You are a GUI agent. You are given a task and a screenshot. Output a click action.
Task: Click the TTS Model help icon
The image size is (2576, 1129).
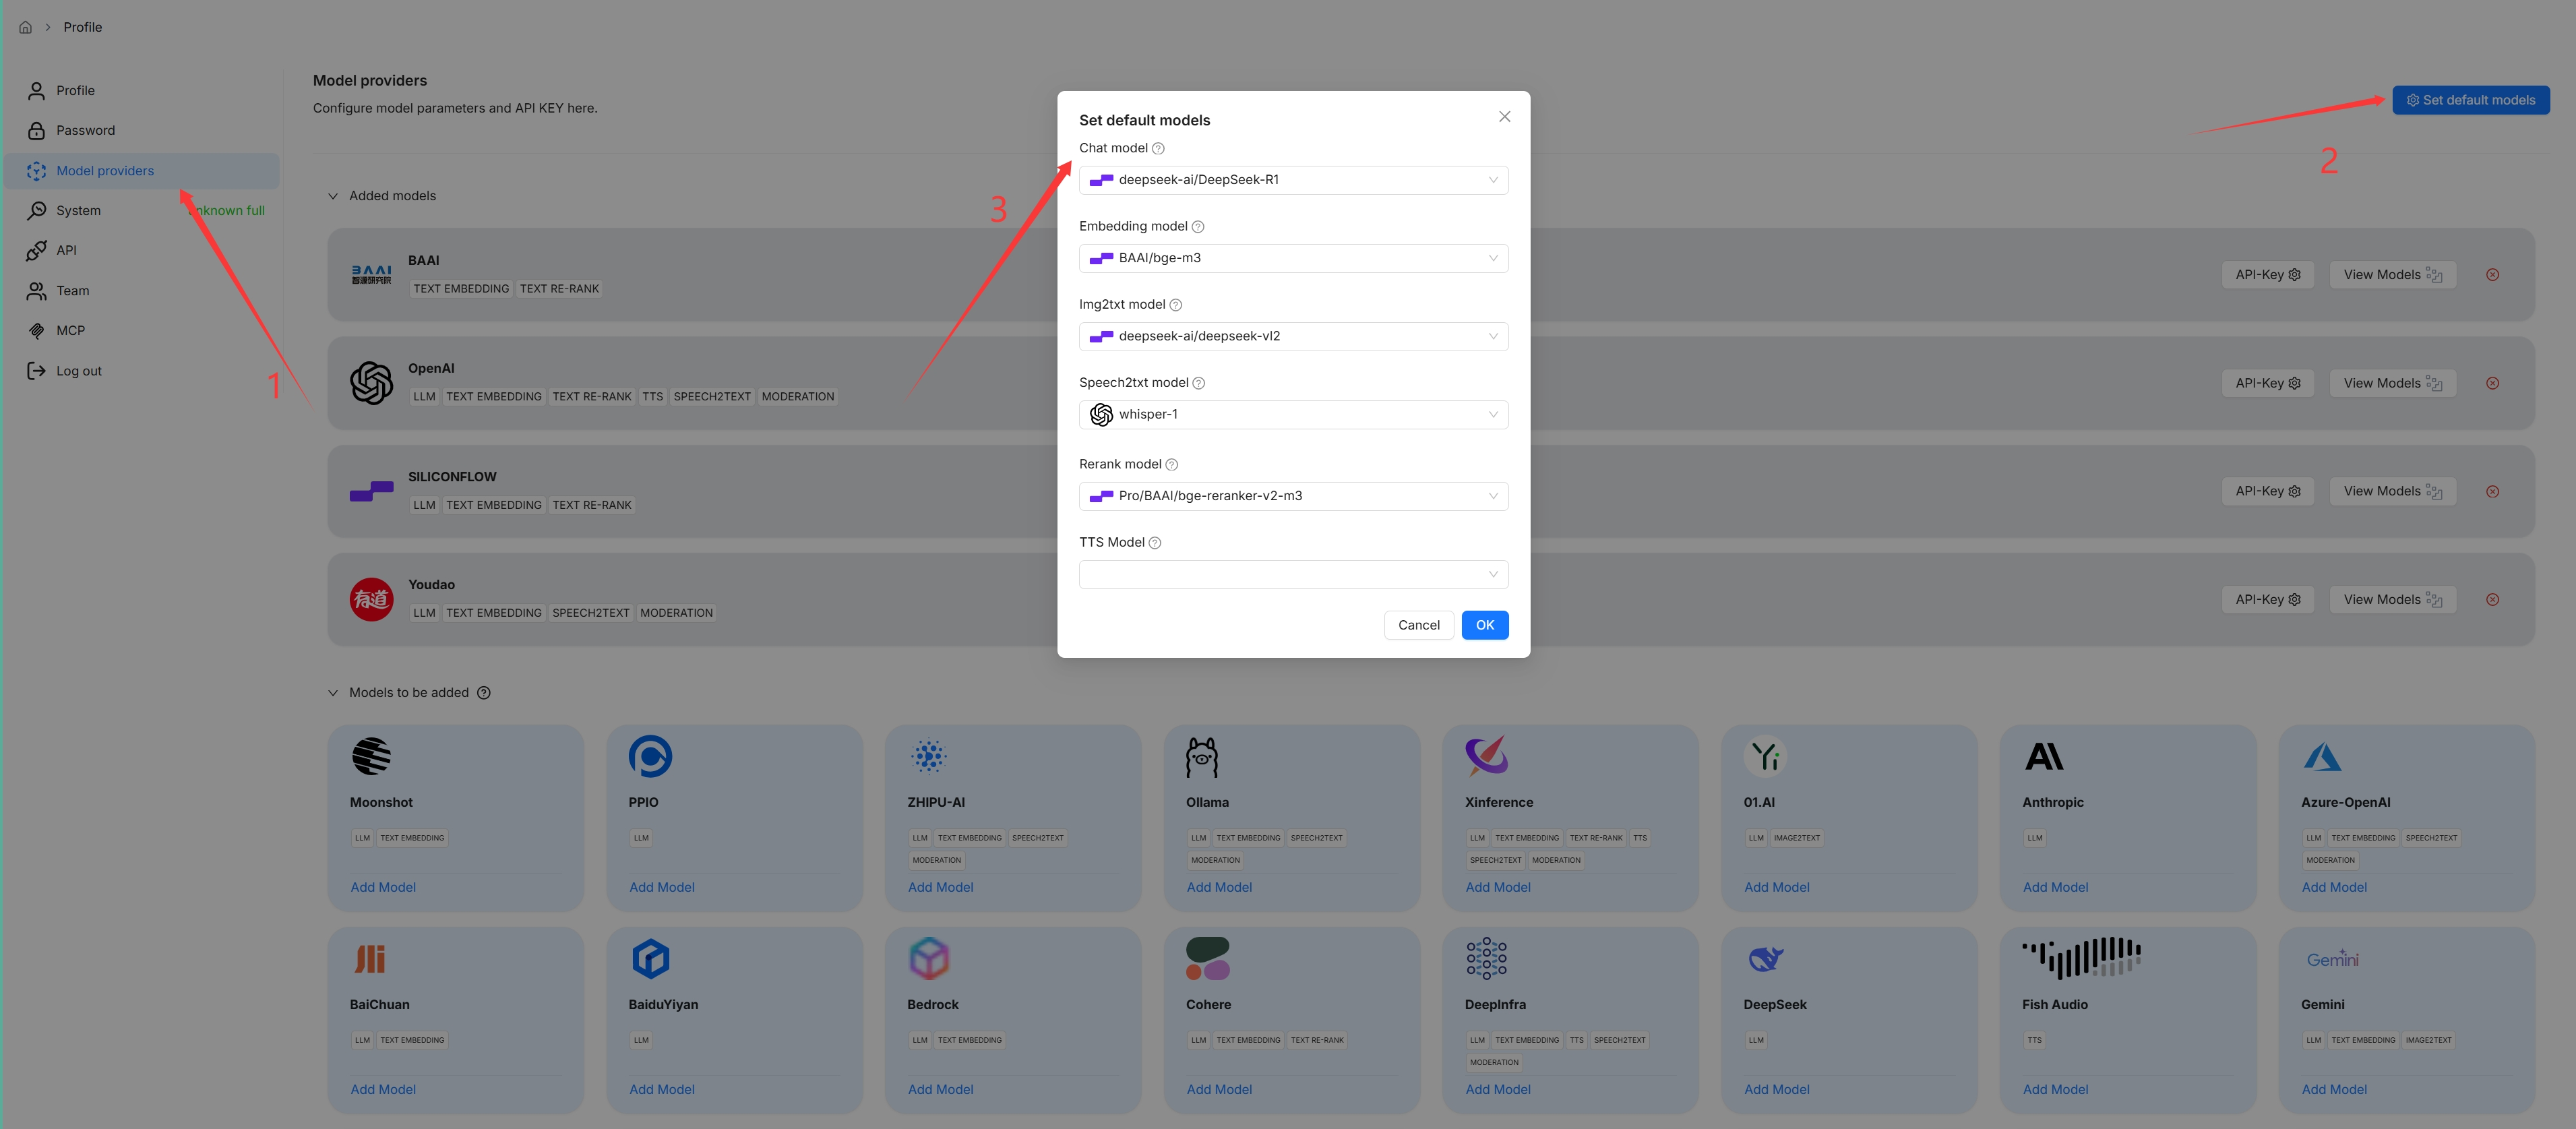point(1155,543)
